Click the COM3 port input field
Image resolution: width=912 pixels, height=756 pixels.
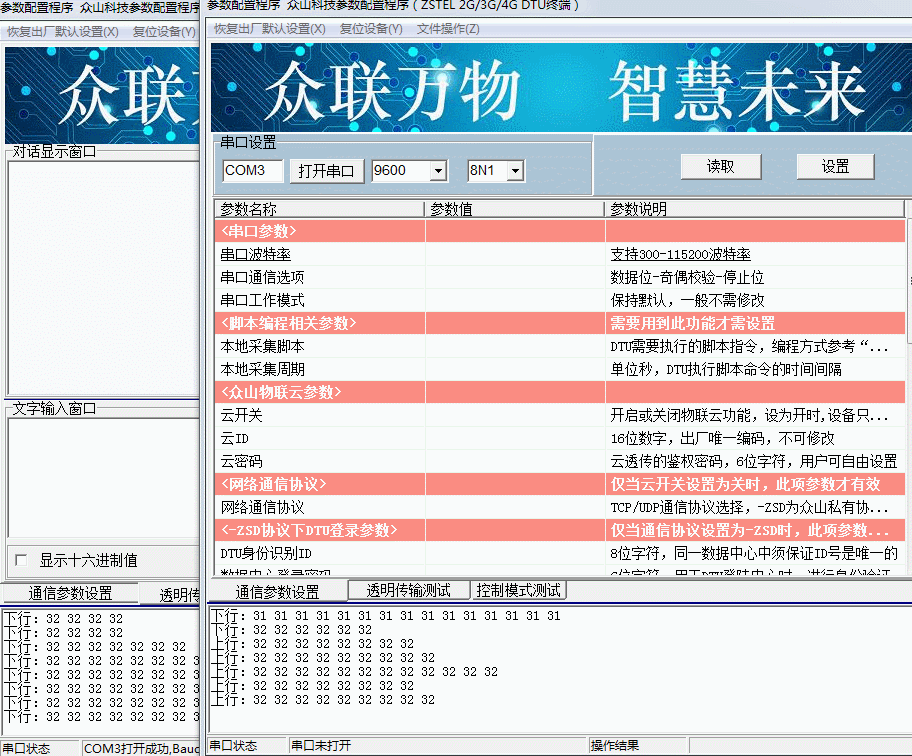point(252,170)
